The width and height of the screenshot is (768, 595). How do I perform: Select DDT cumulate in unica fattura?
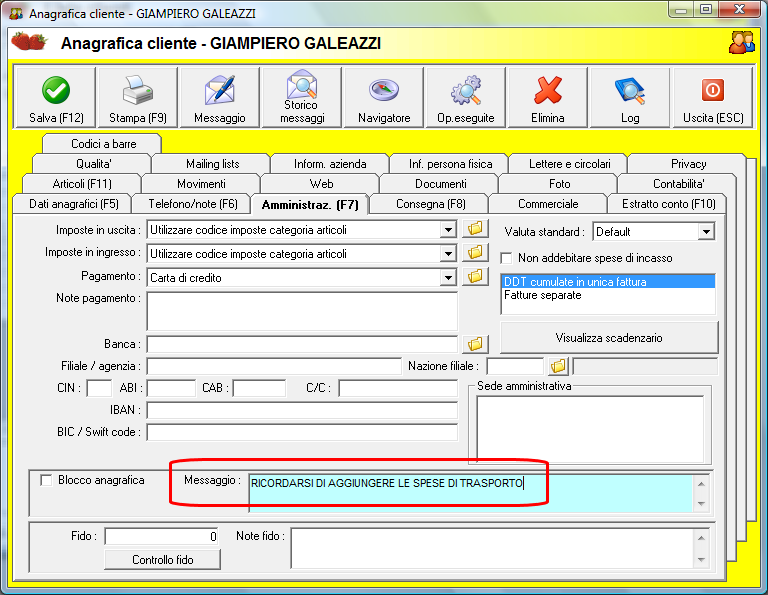(x=607, y=282)
